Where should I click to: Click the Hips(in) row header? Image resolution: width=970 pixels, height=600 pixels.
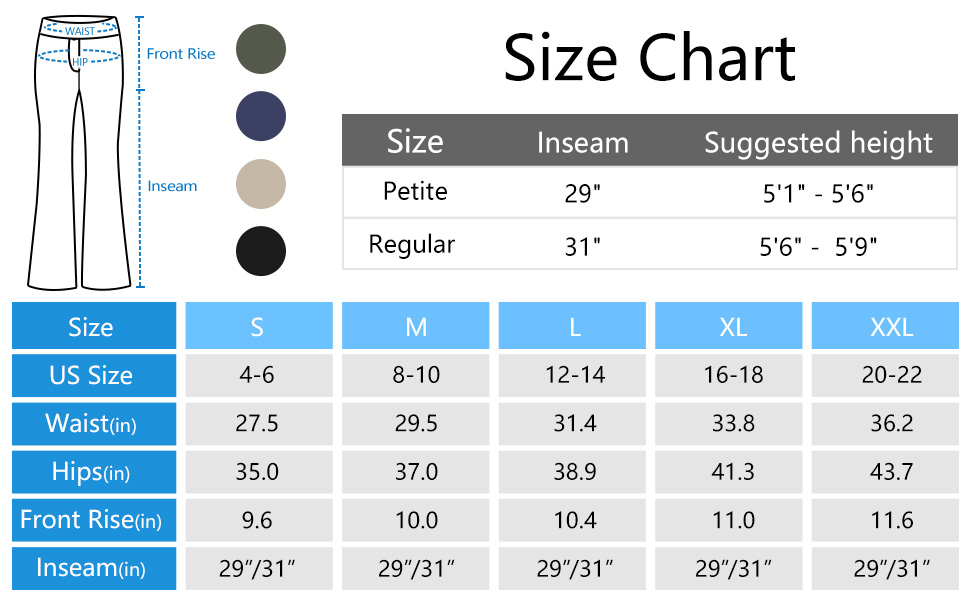92,472
